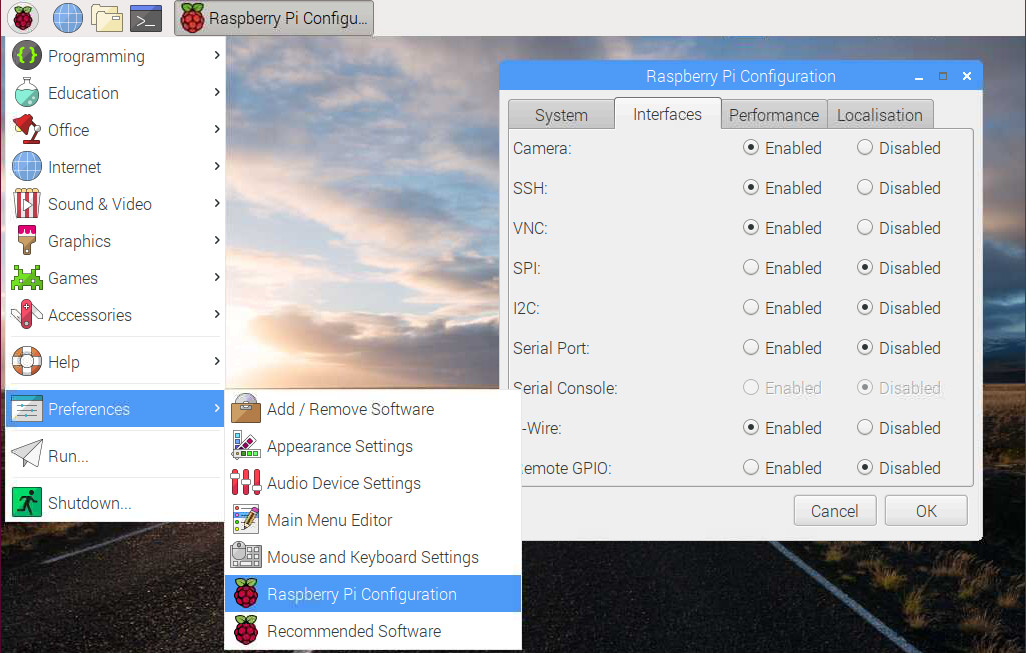Click the Raspberry Pi Configu... taskbar button
The image size is (1026, 653).
point(274,18)
